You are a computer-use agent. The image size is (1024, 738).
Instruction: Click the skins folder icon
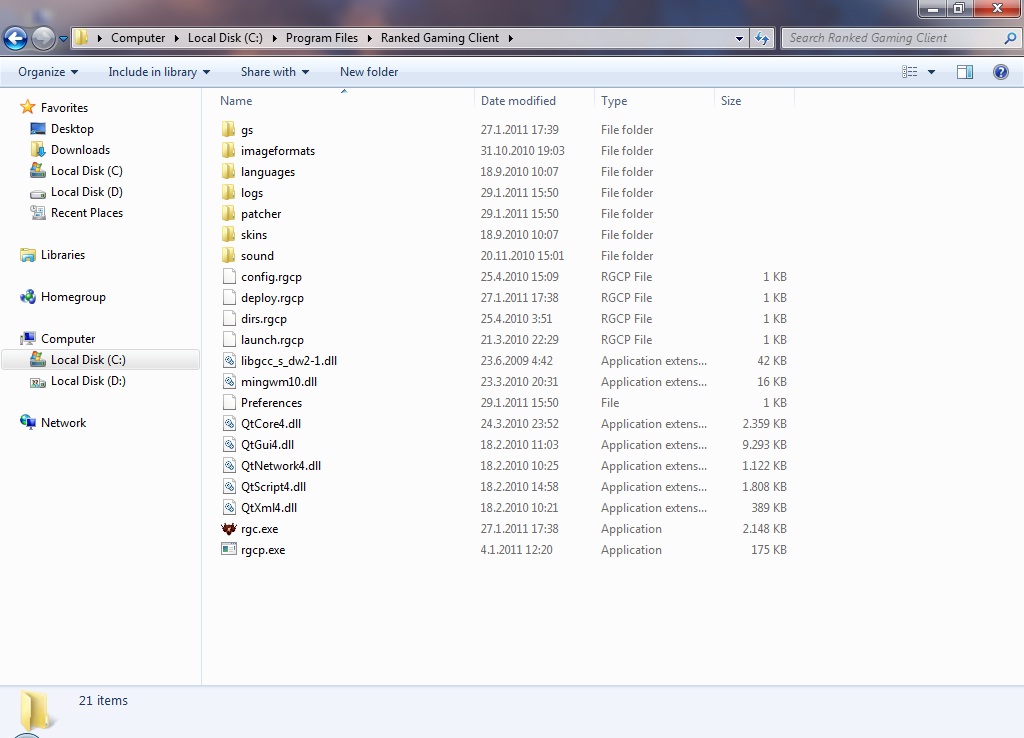pos(228,234)
